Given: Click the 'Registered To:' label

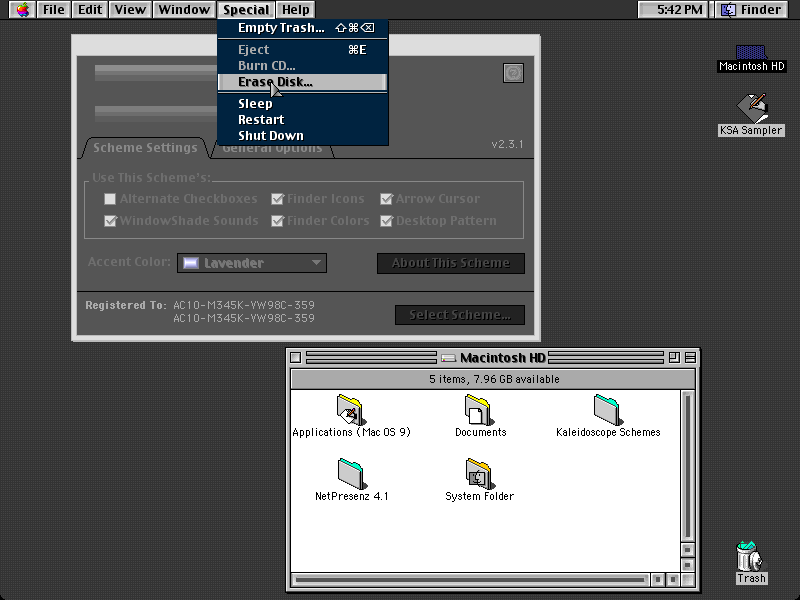Looking at the screenshot, I should (126, 305).
